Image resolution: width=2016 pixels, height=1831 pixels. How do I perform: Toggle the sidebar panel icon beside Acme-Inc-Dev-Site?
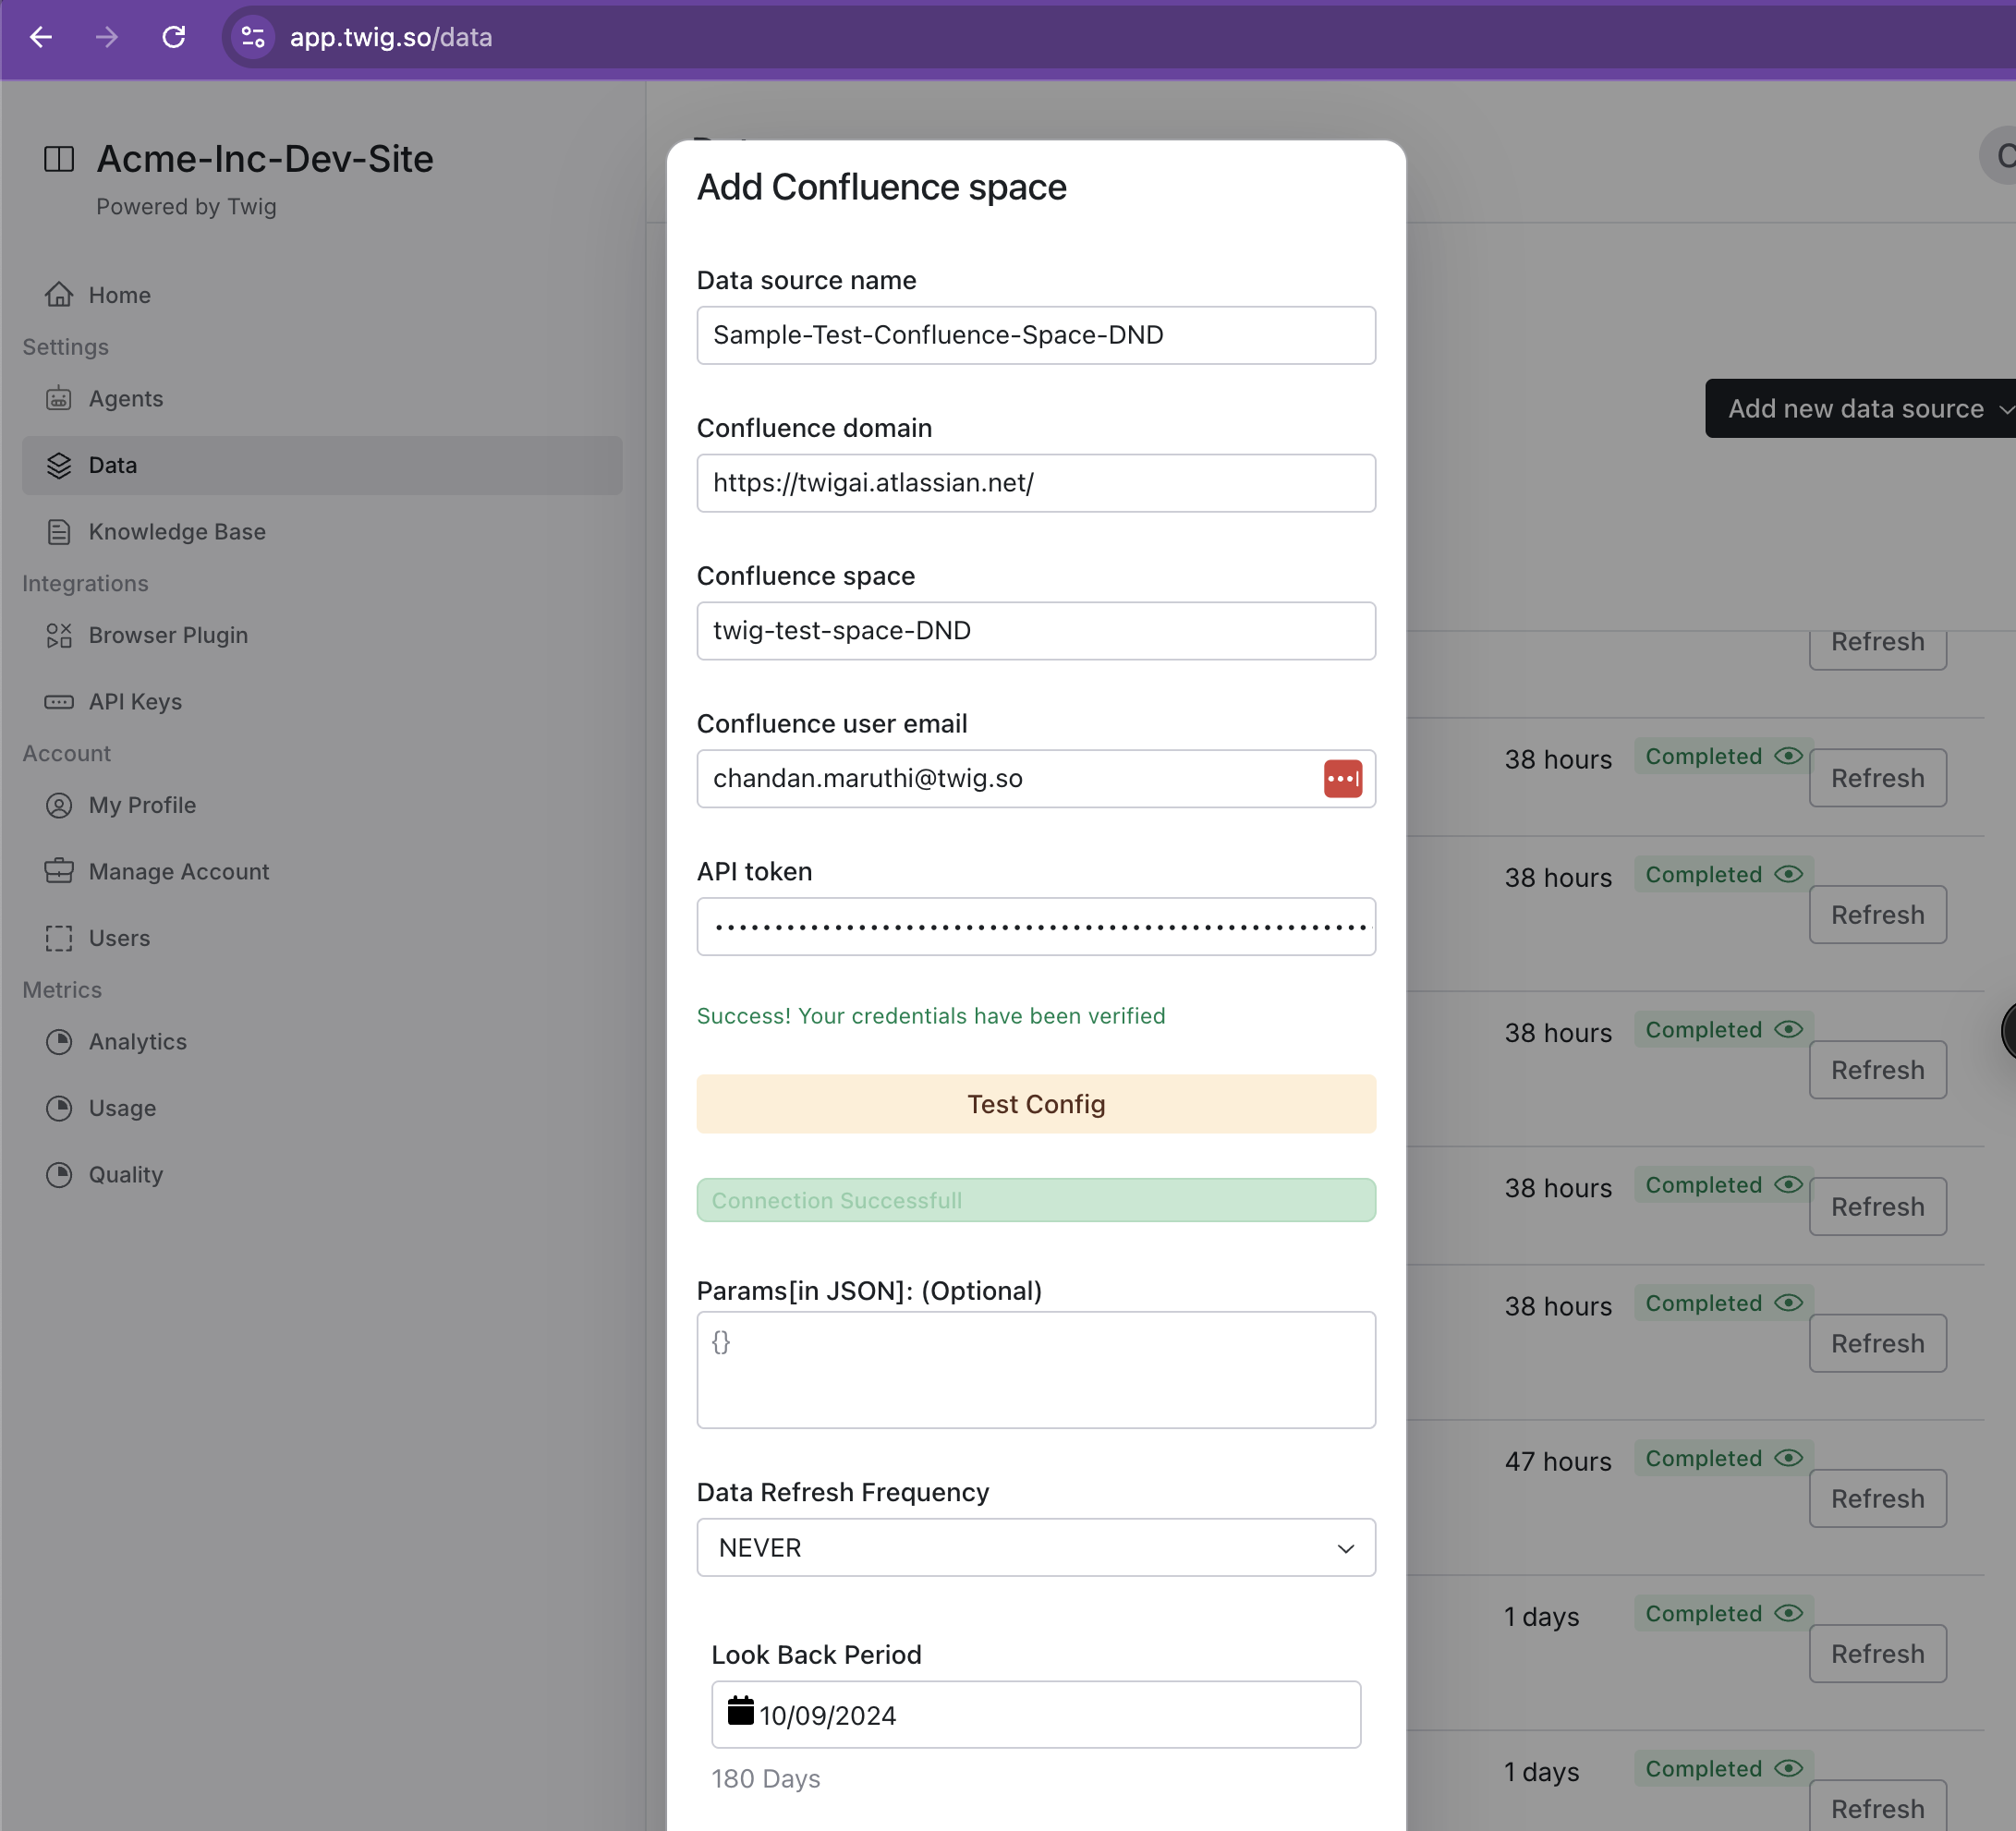pos(59,159)
